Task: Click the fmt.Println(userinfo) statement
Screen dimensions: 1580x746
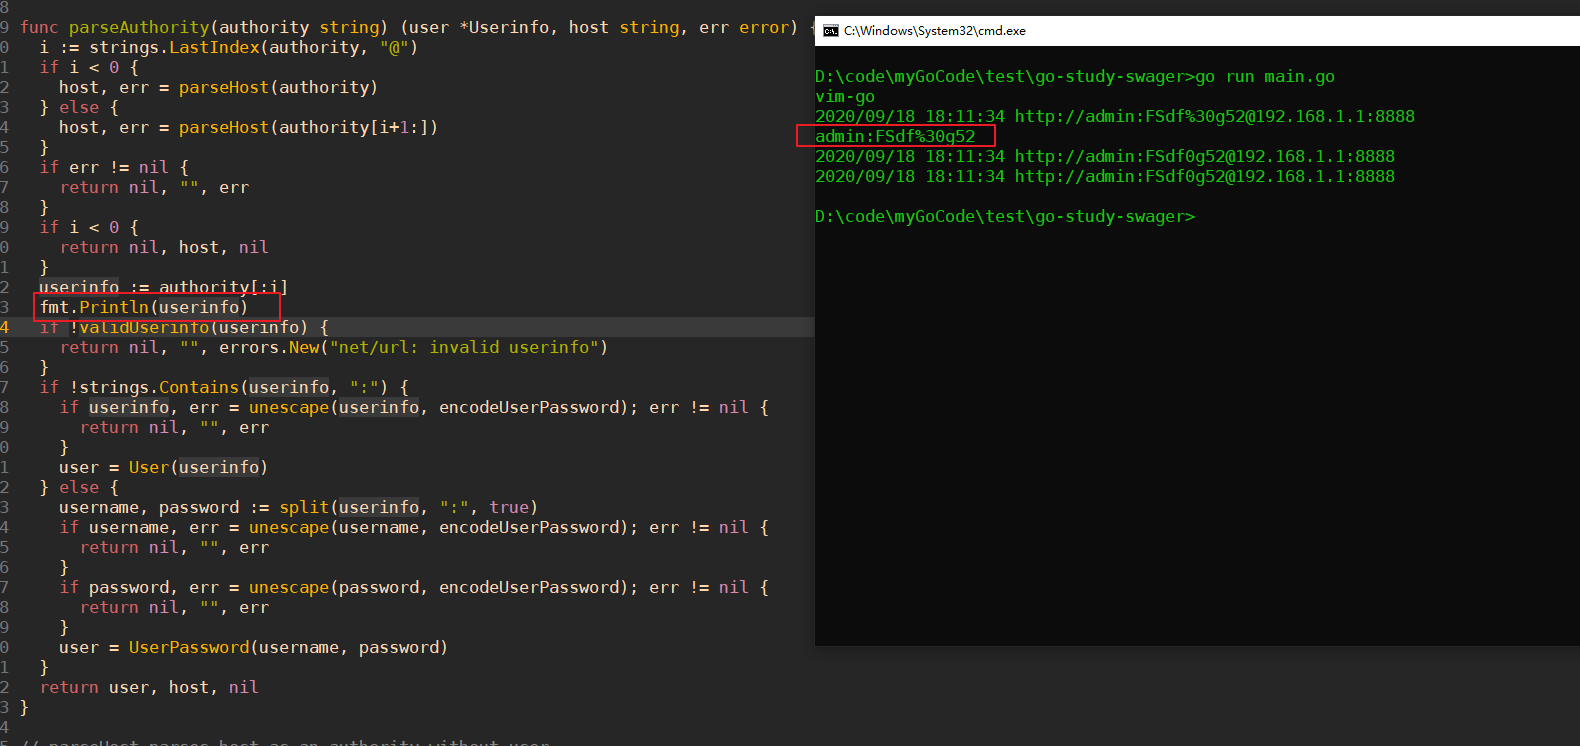Action: (144, 307)
